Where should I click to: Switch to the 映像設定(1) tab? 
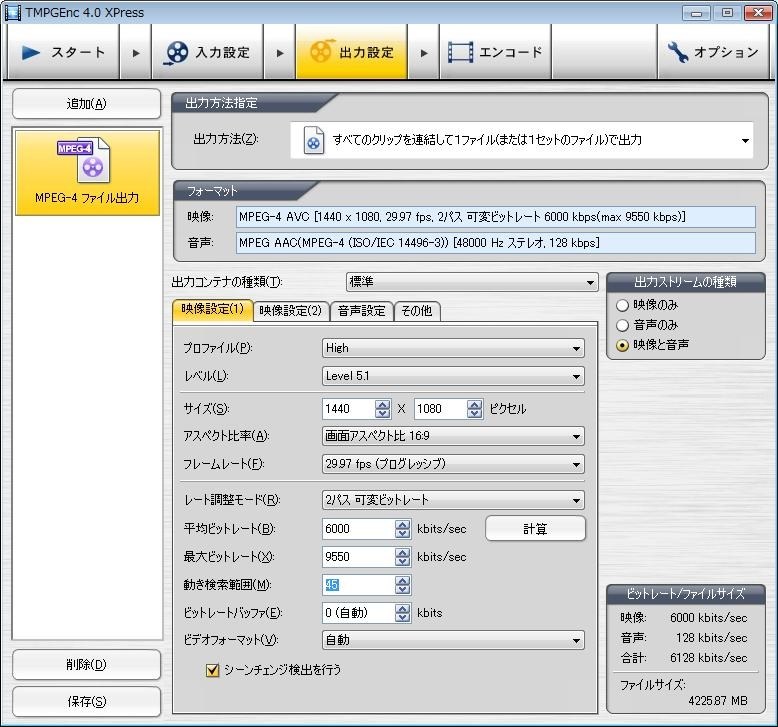coord(212,310)
